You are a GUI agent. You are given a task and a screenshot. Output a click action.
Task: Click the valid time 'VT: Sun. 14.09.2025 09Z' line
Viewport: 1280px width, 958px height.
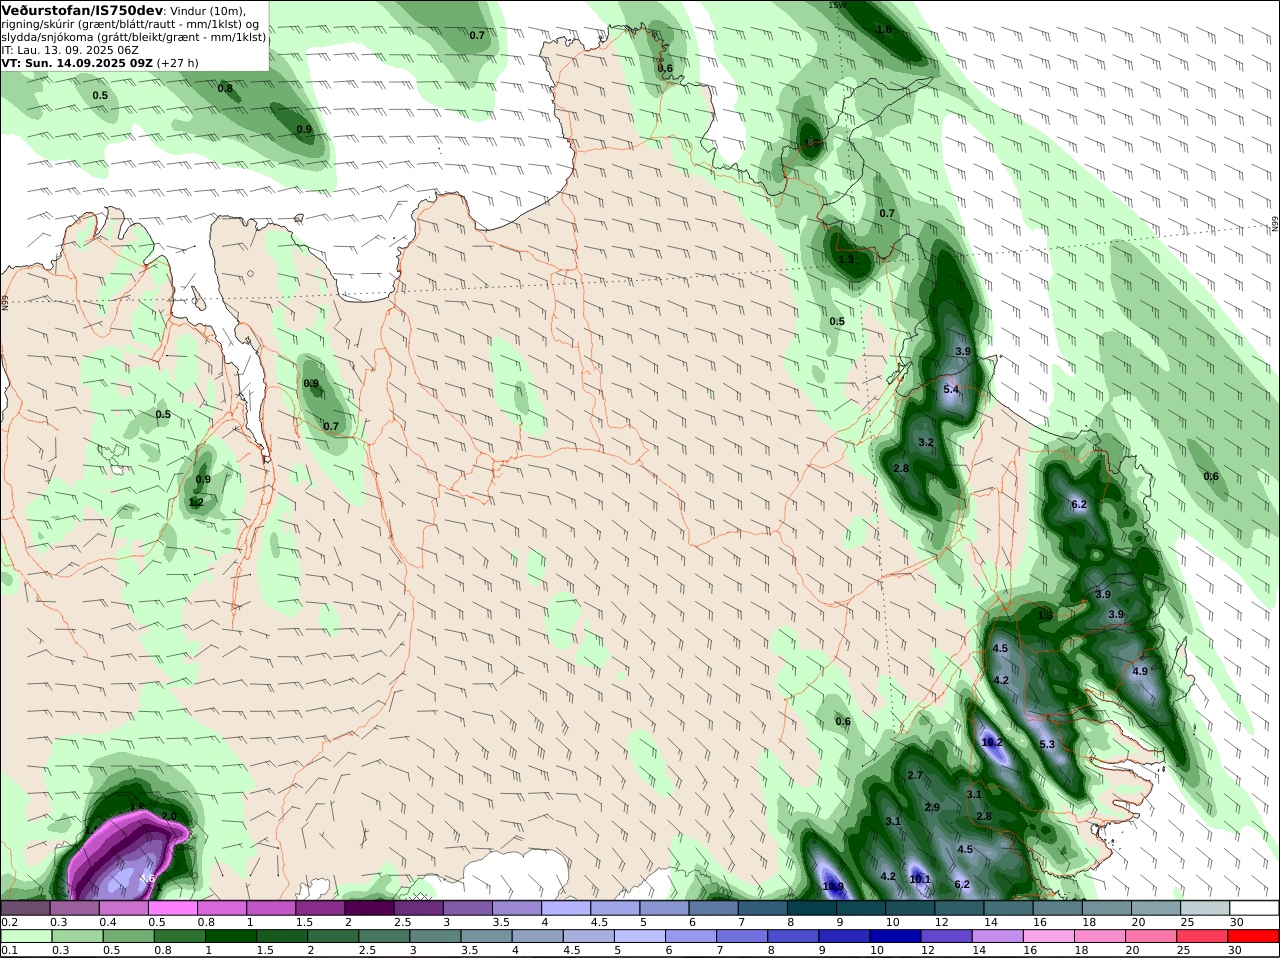coord(77,62)
